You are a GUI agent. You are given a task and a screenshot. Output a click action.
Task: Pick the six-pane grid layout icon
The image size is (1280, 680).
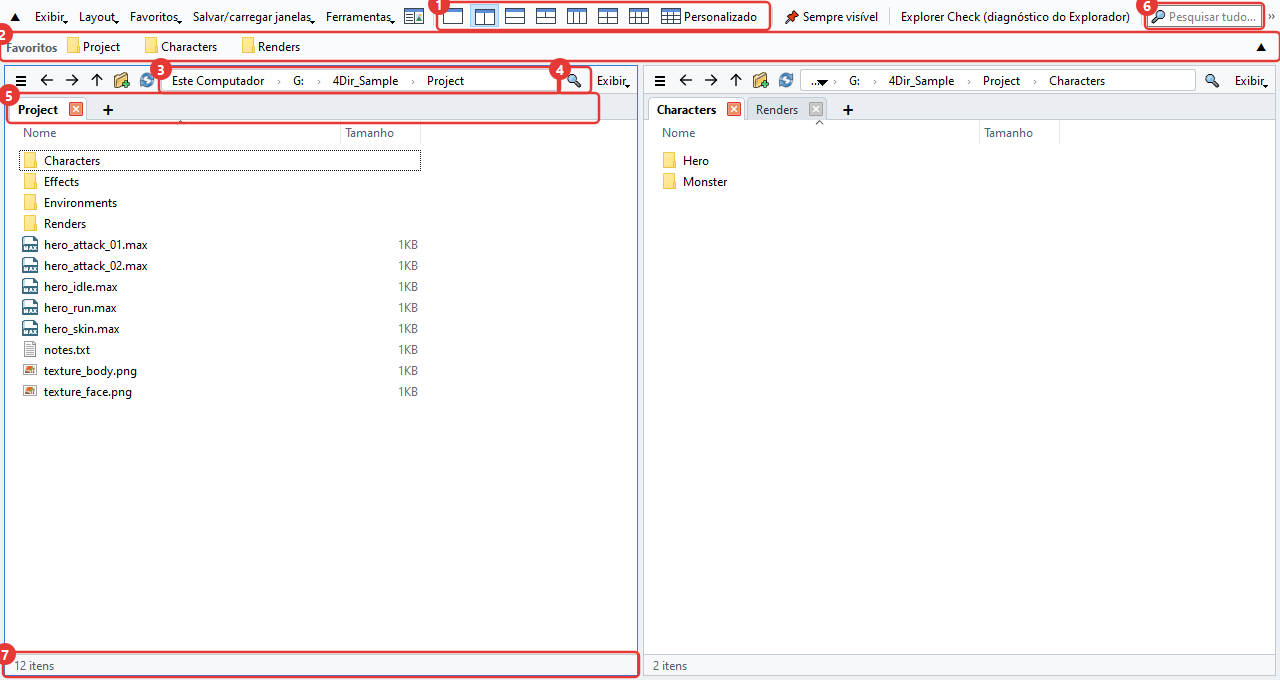pos(639,17)
